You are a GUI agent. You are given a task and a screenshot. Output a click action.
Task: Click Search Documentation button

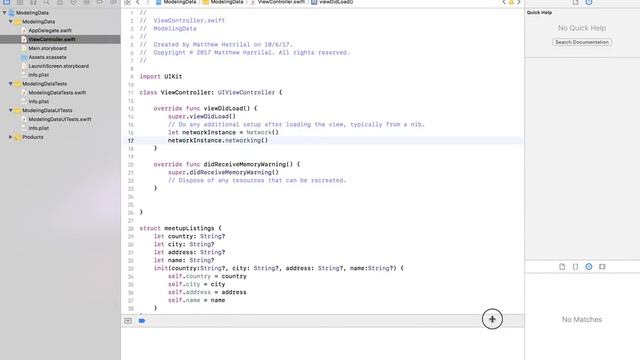tap(582, 42)
